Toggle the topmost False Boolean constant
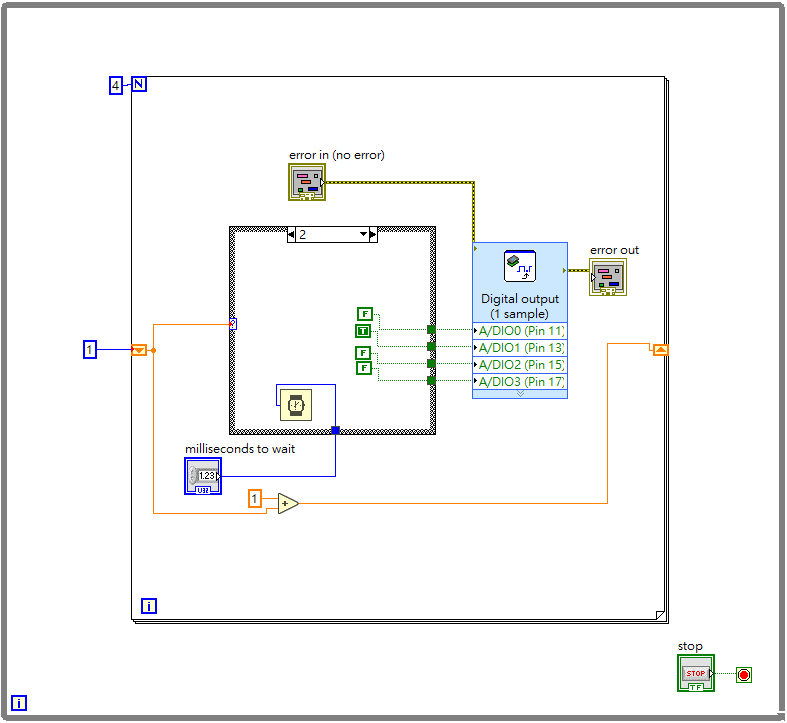Viewport: 787px width, 723px height. pos(365,314)
